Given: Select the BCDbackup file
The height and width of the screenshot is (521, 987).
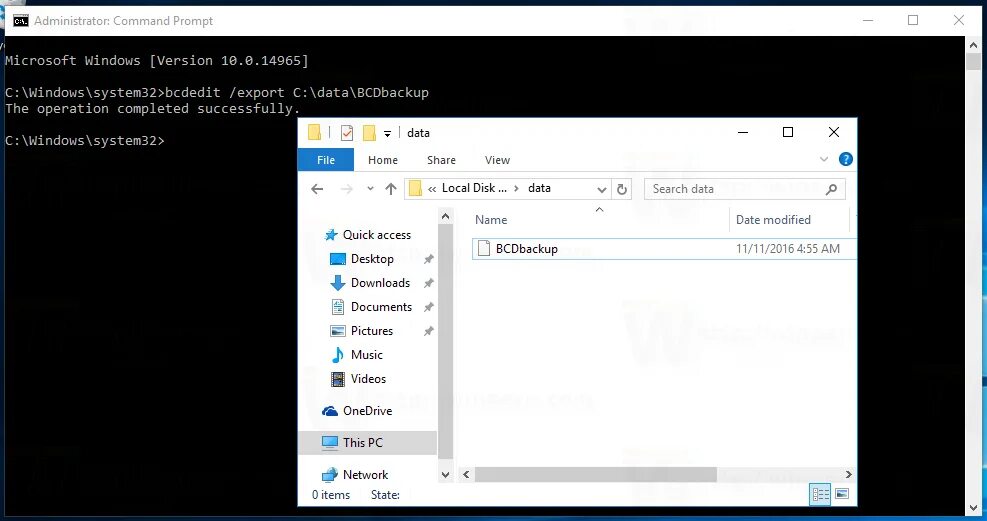Looking at the screenshot, I should point(664,249).
